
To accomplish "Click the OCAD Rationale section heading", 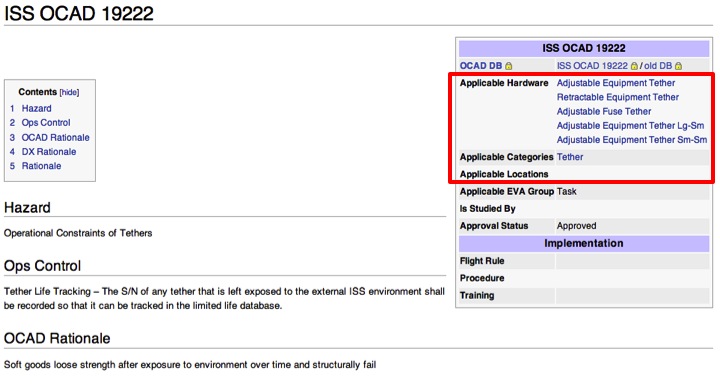I will [57, 339].
